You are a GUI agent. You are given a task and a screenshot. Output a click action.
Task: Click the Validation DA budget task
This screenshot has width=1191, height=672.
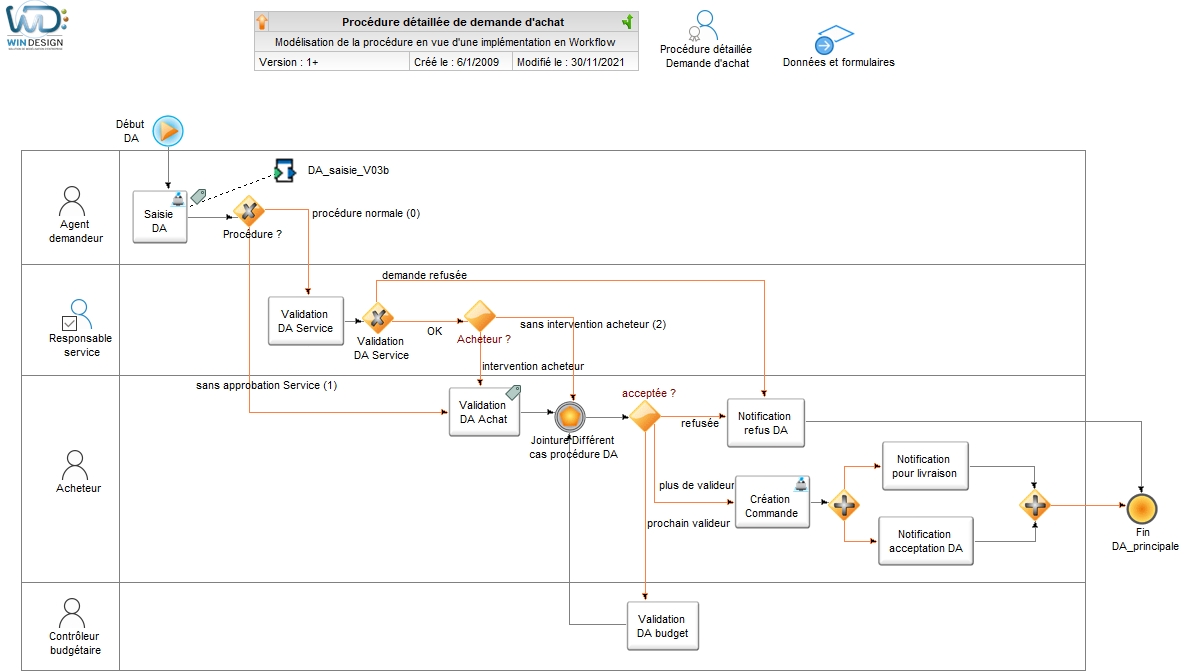point(662,626)
